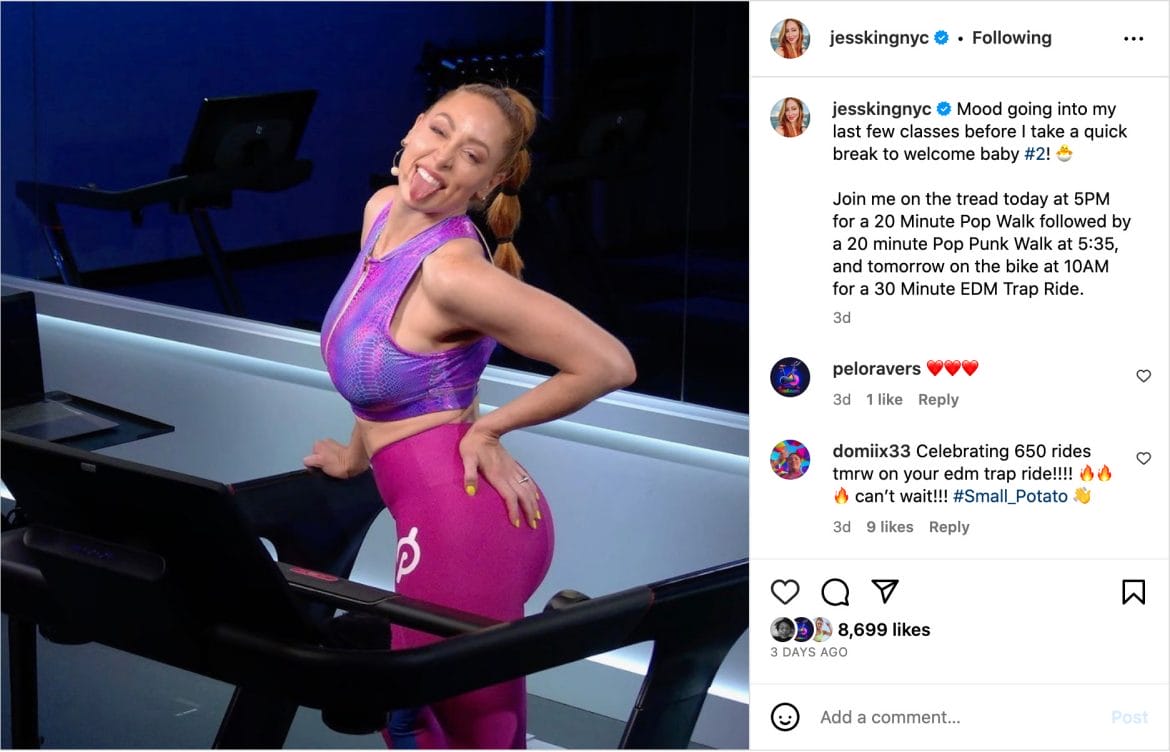This screenshot has height=752, width=1170.
Task: Save the post with the bookmark icon
Action: tap(1133, 592)
